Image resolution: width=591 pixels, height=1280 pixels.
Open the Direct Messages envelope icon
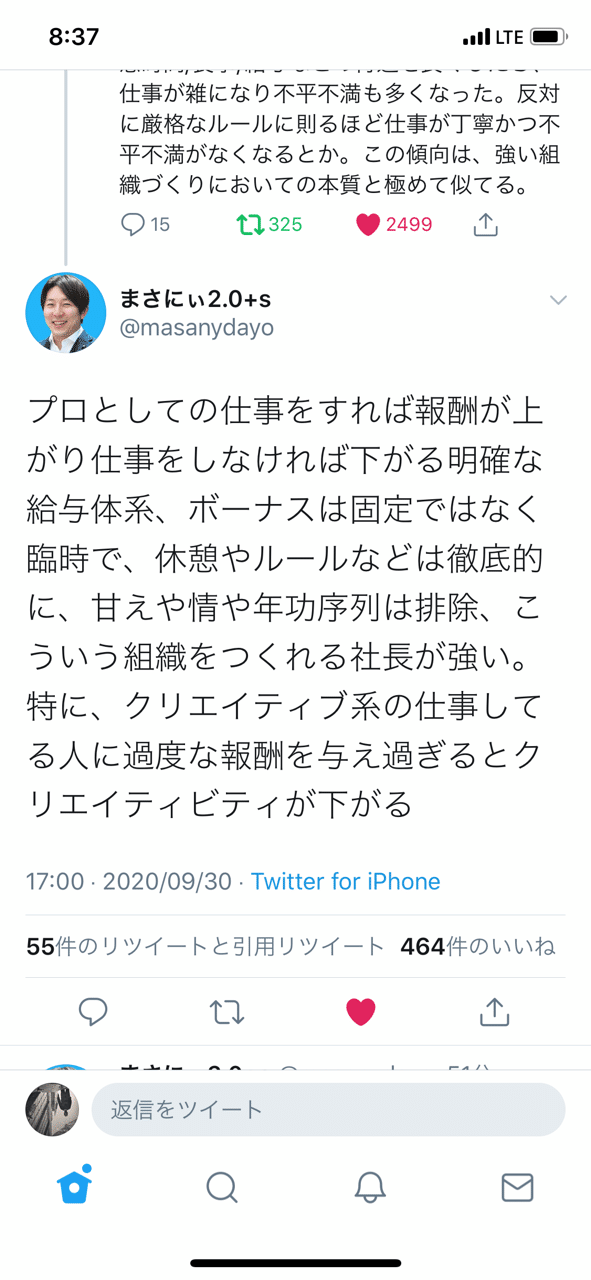(517, 1189)
